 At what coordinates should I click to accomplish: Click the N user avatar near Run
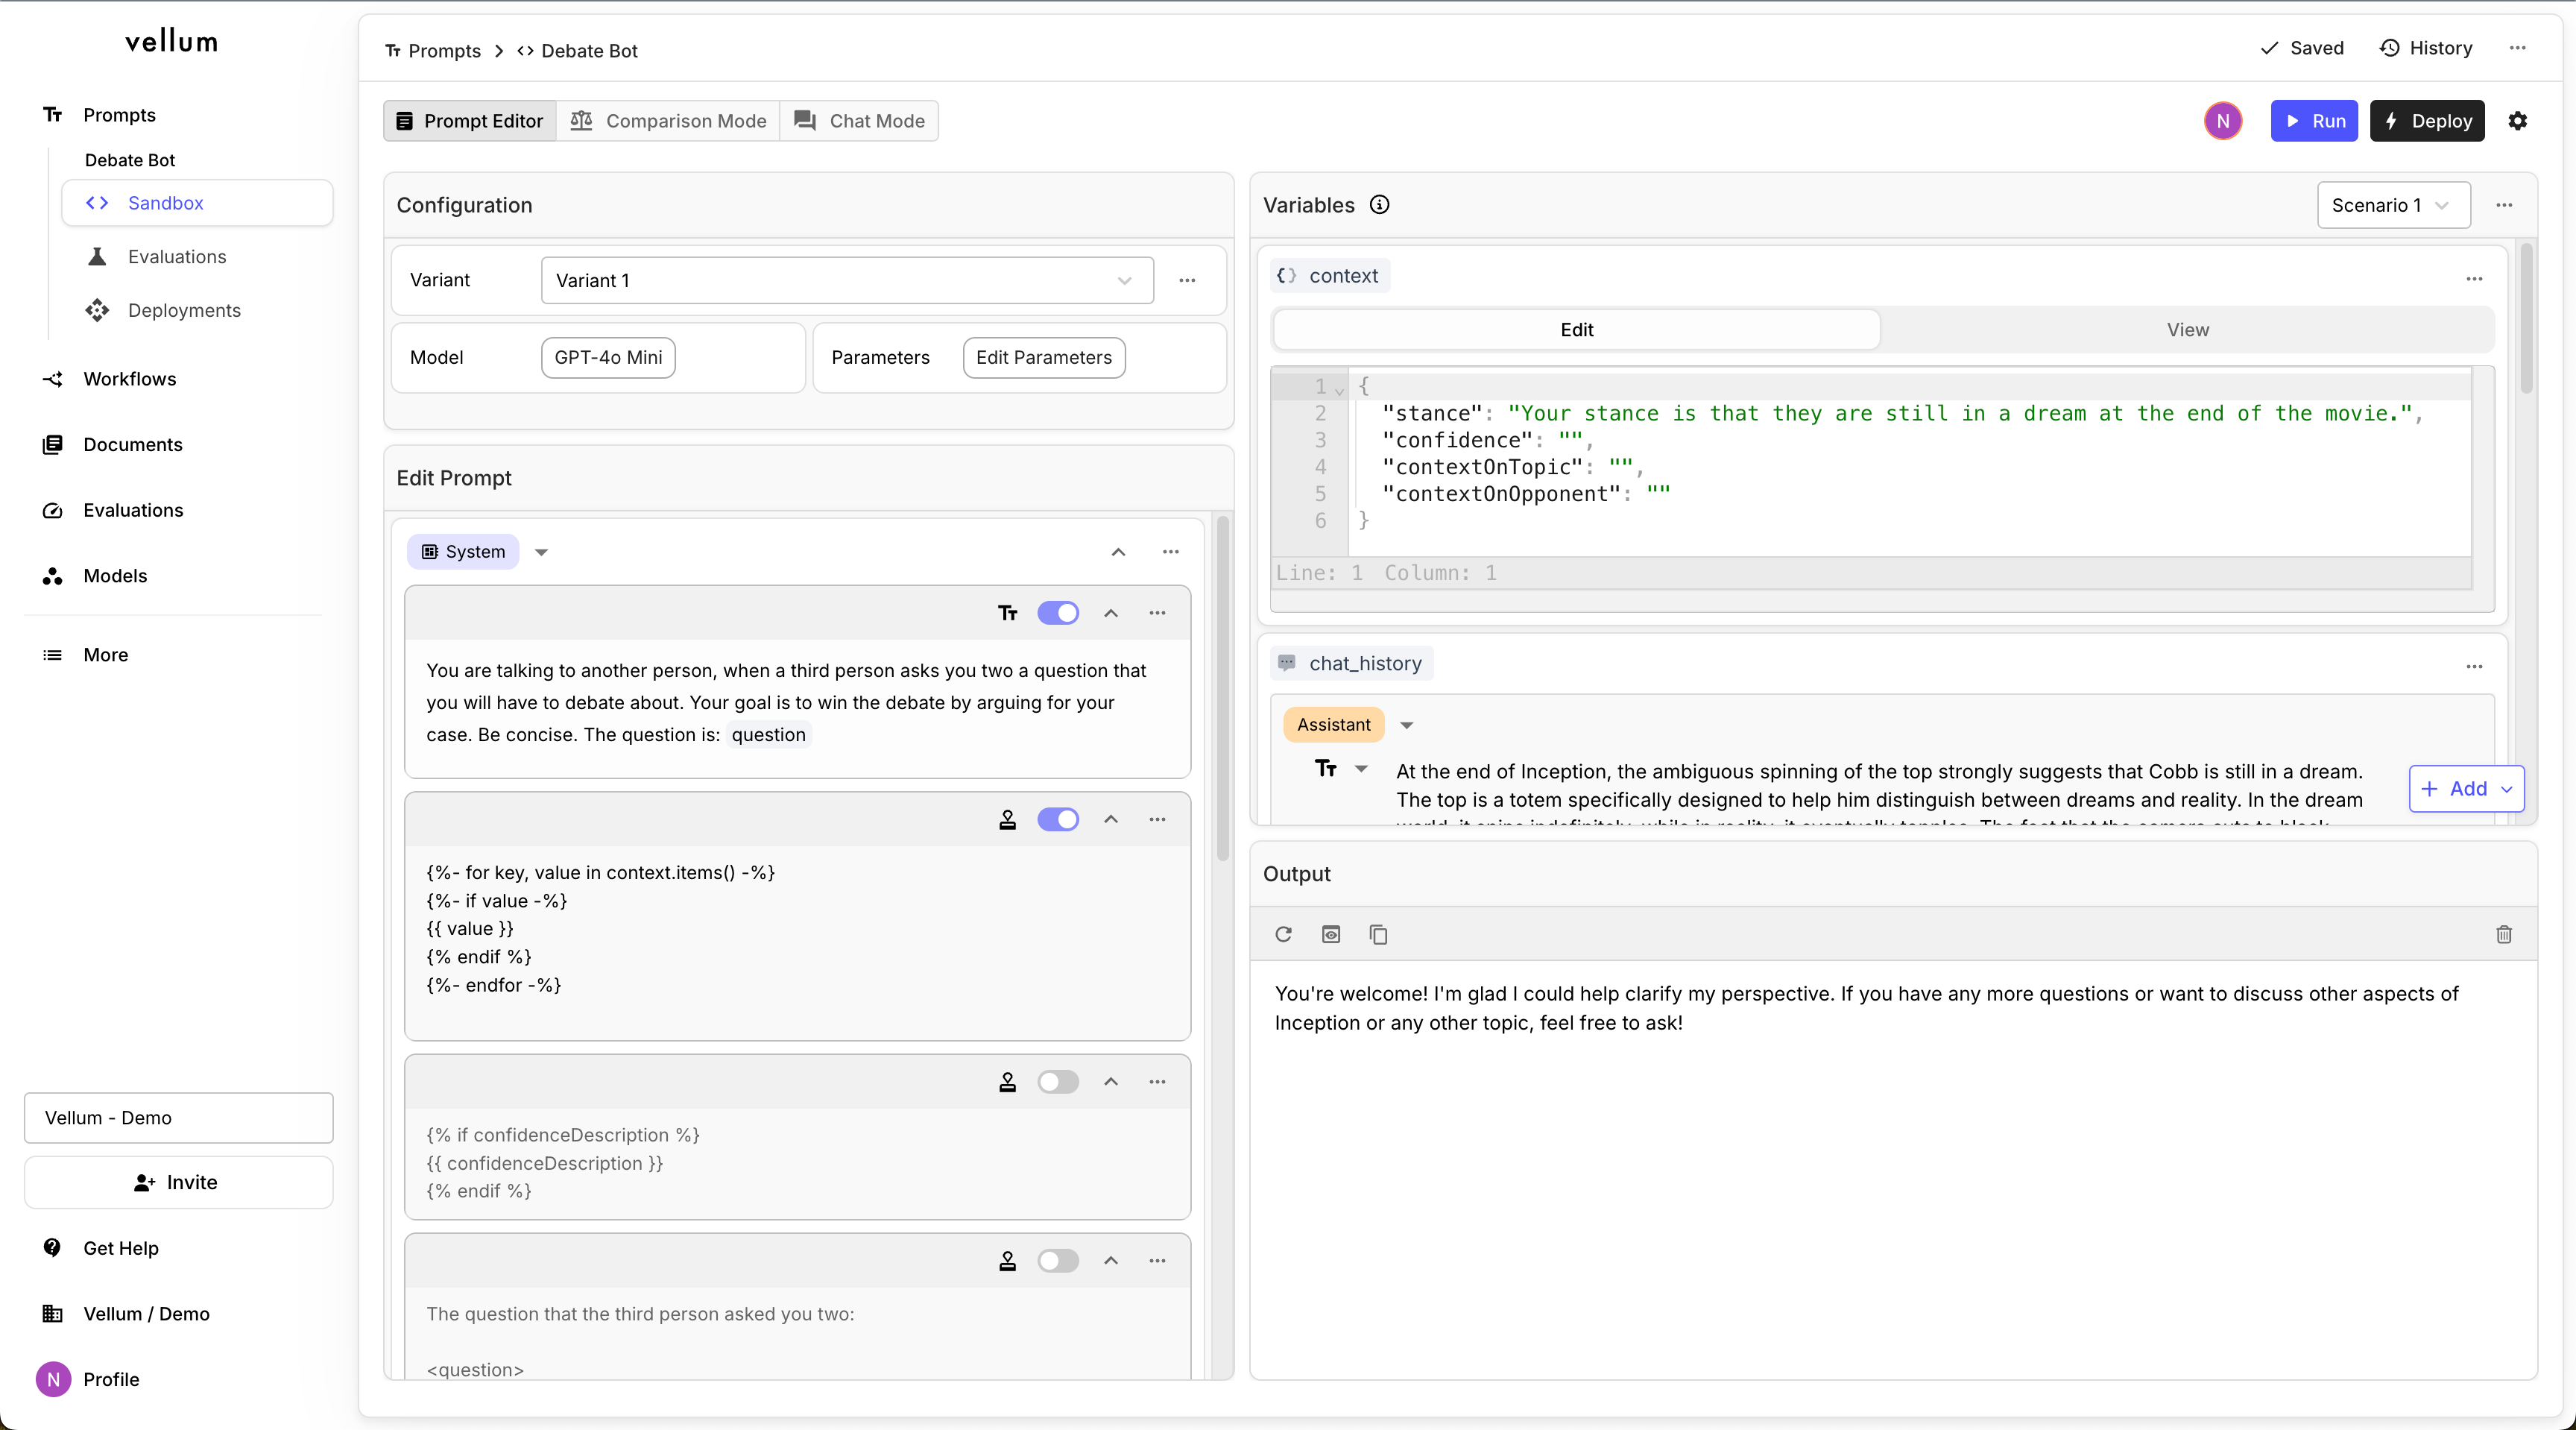[x=2222, y=121]
